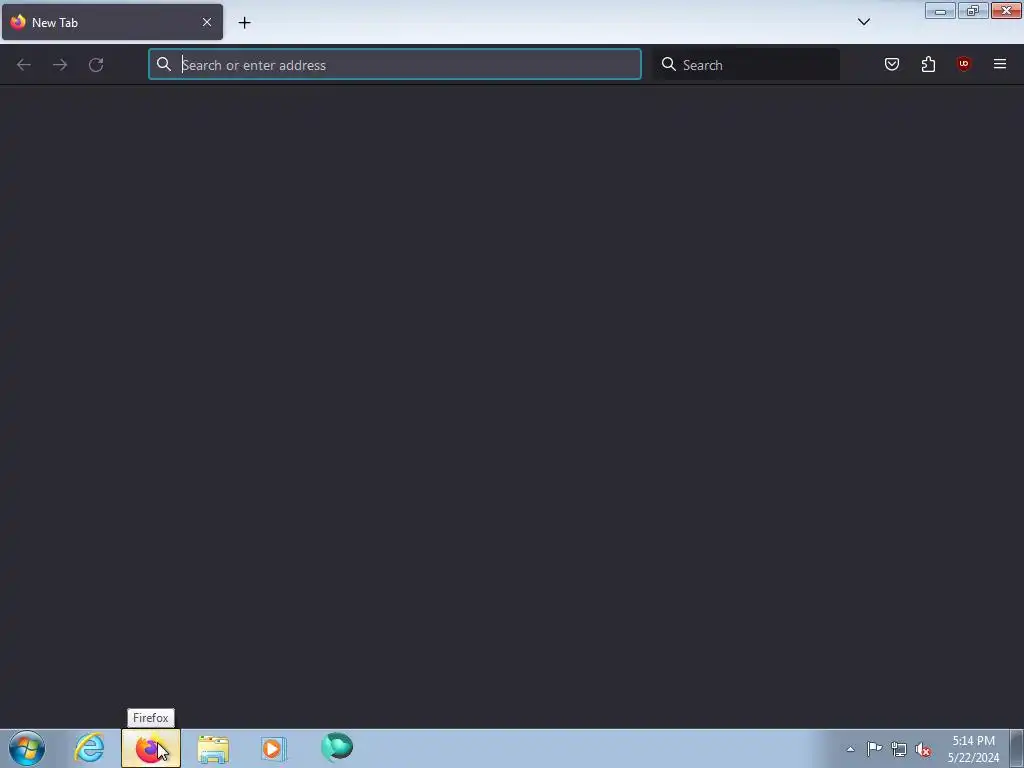Open the clock showing 5:14 PM
Image resolution: width=1024 pixels, height=768 pixels.
click(974, 749)
